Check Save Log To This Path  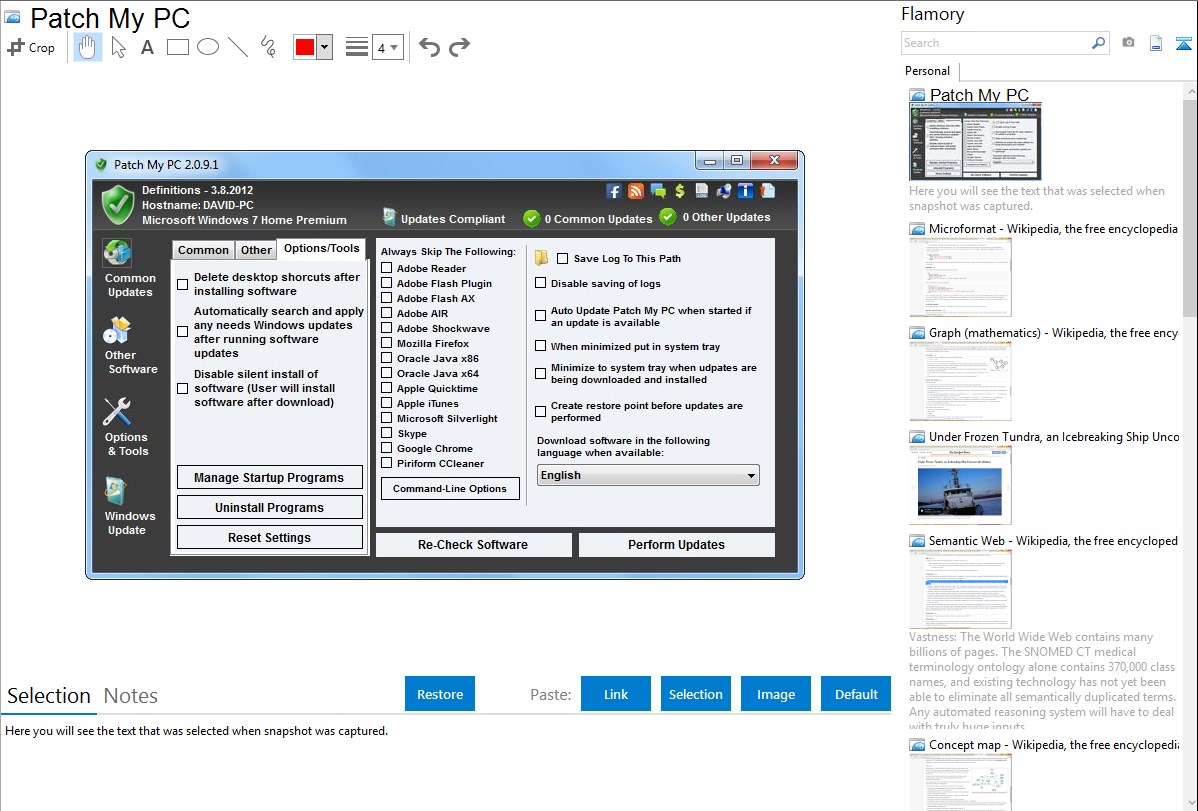coord(563,258)
